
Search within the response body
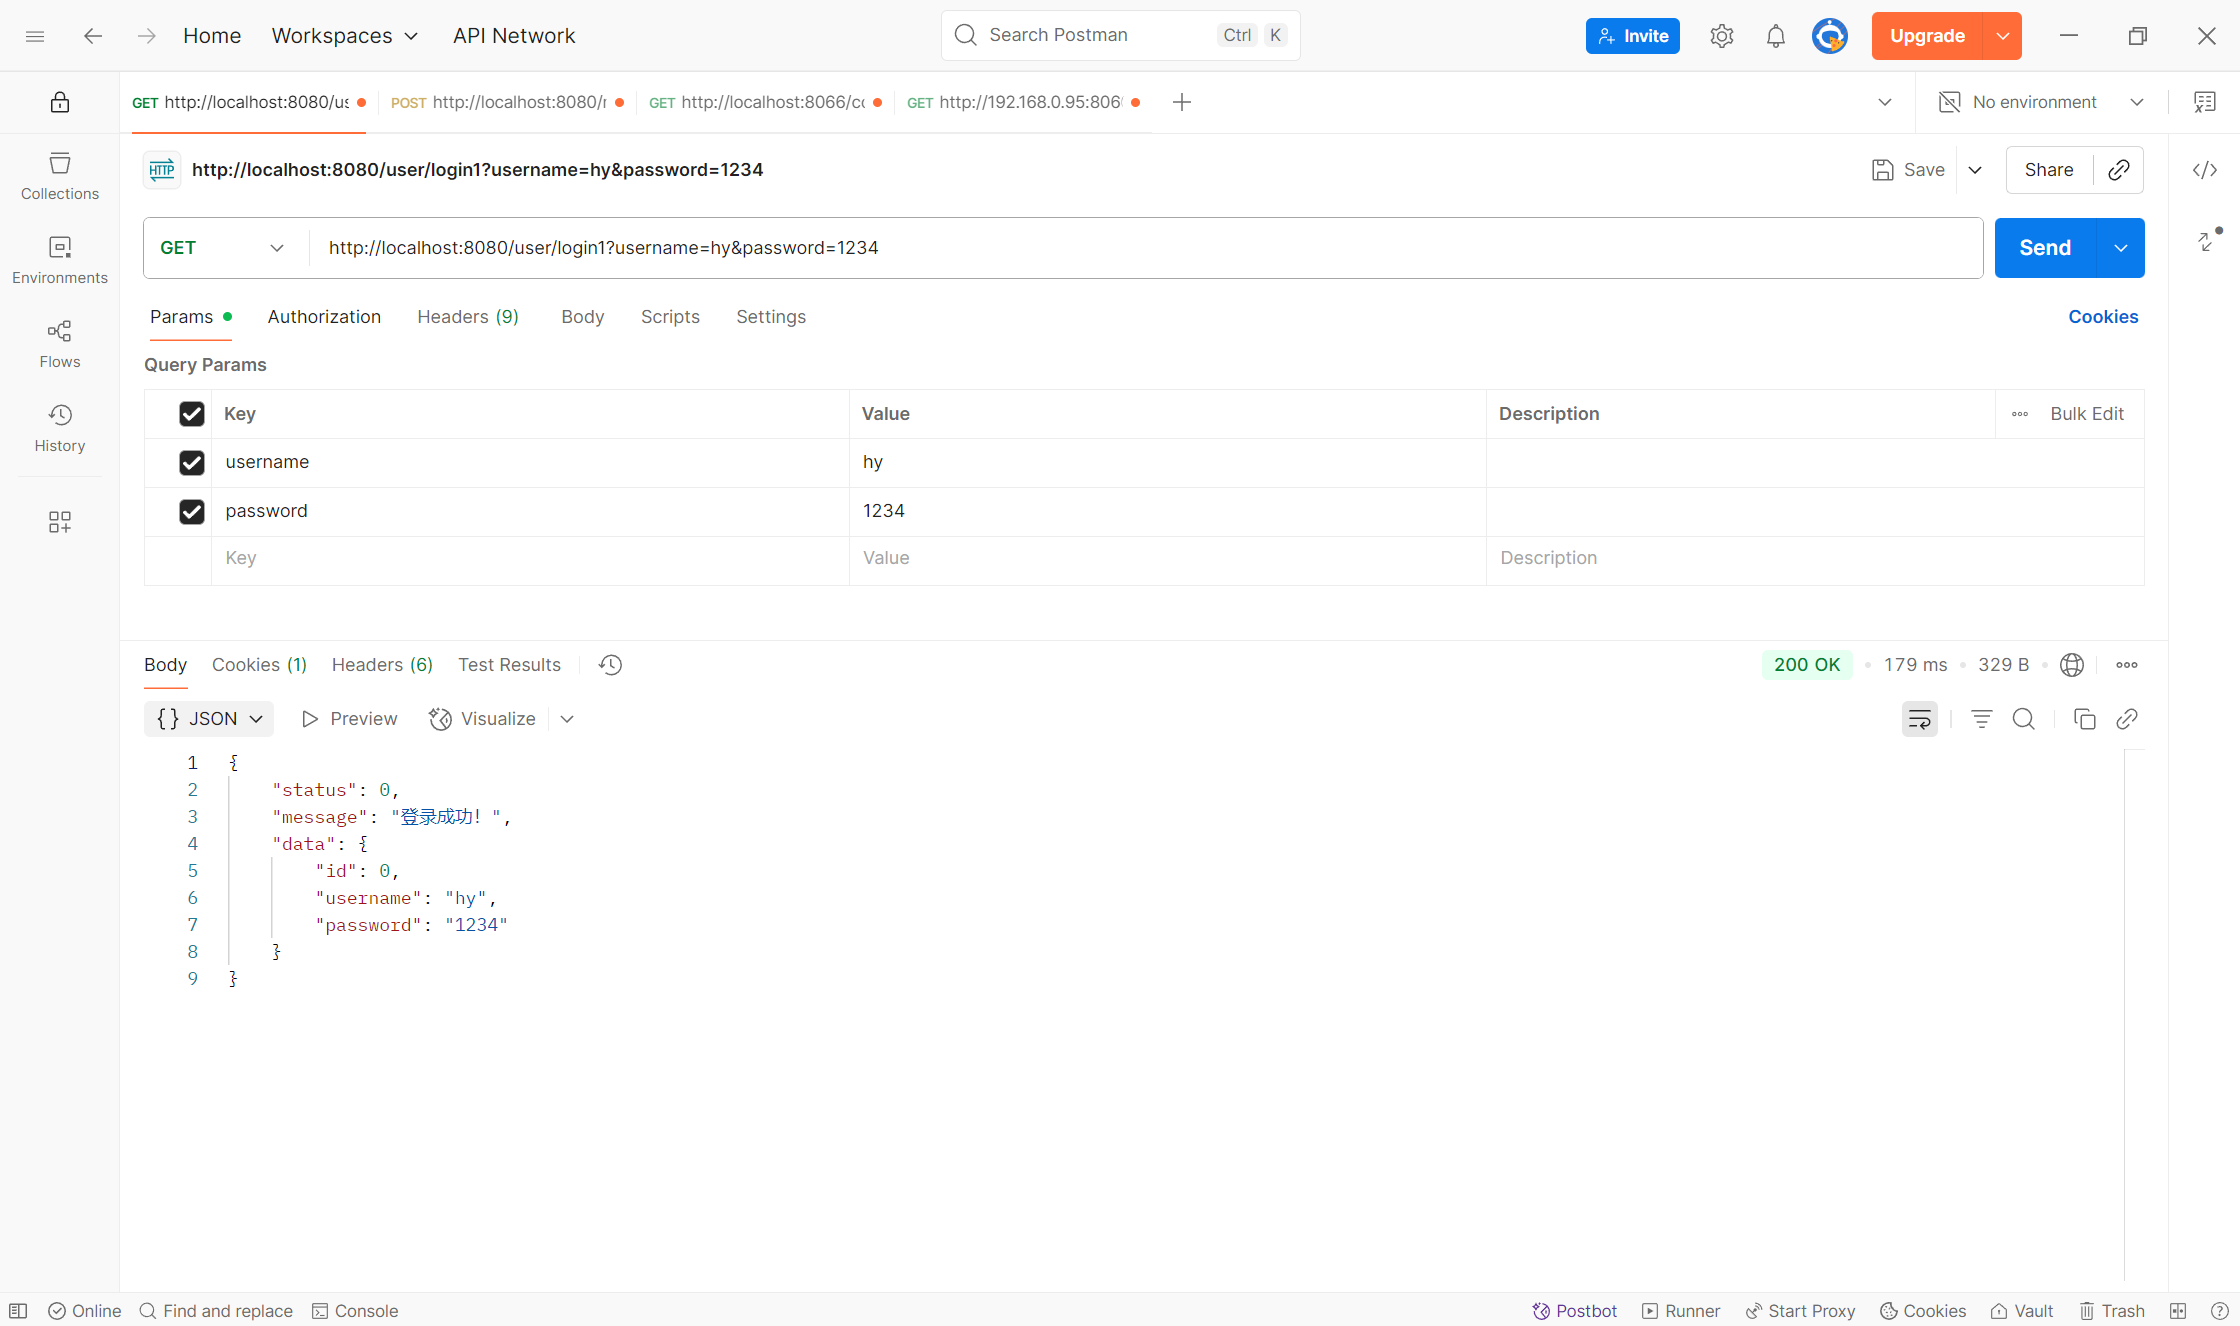click(x=2023, y=719)
